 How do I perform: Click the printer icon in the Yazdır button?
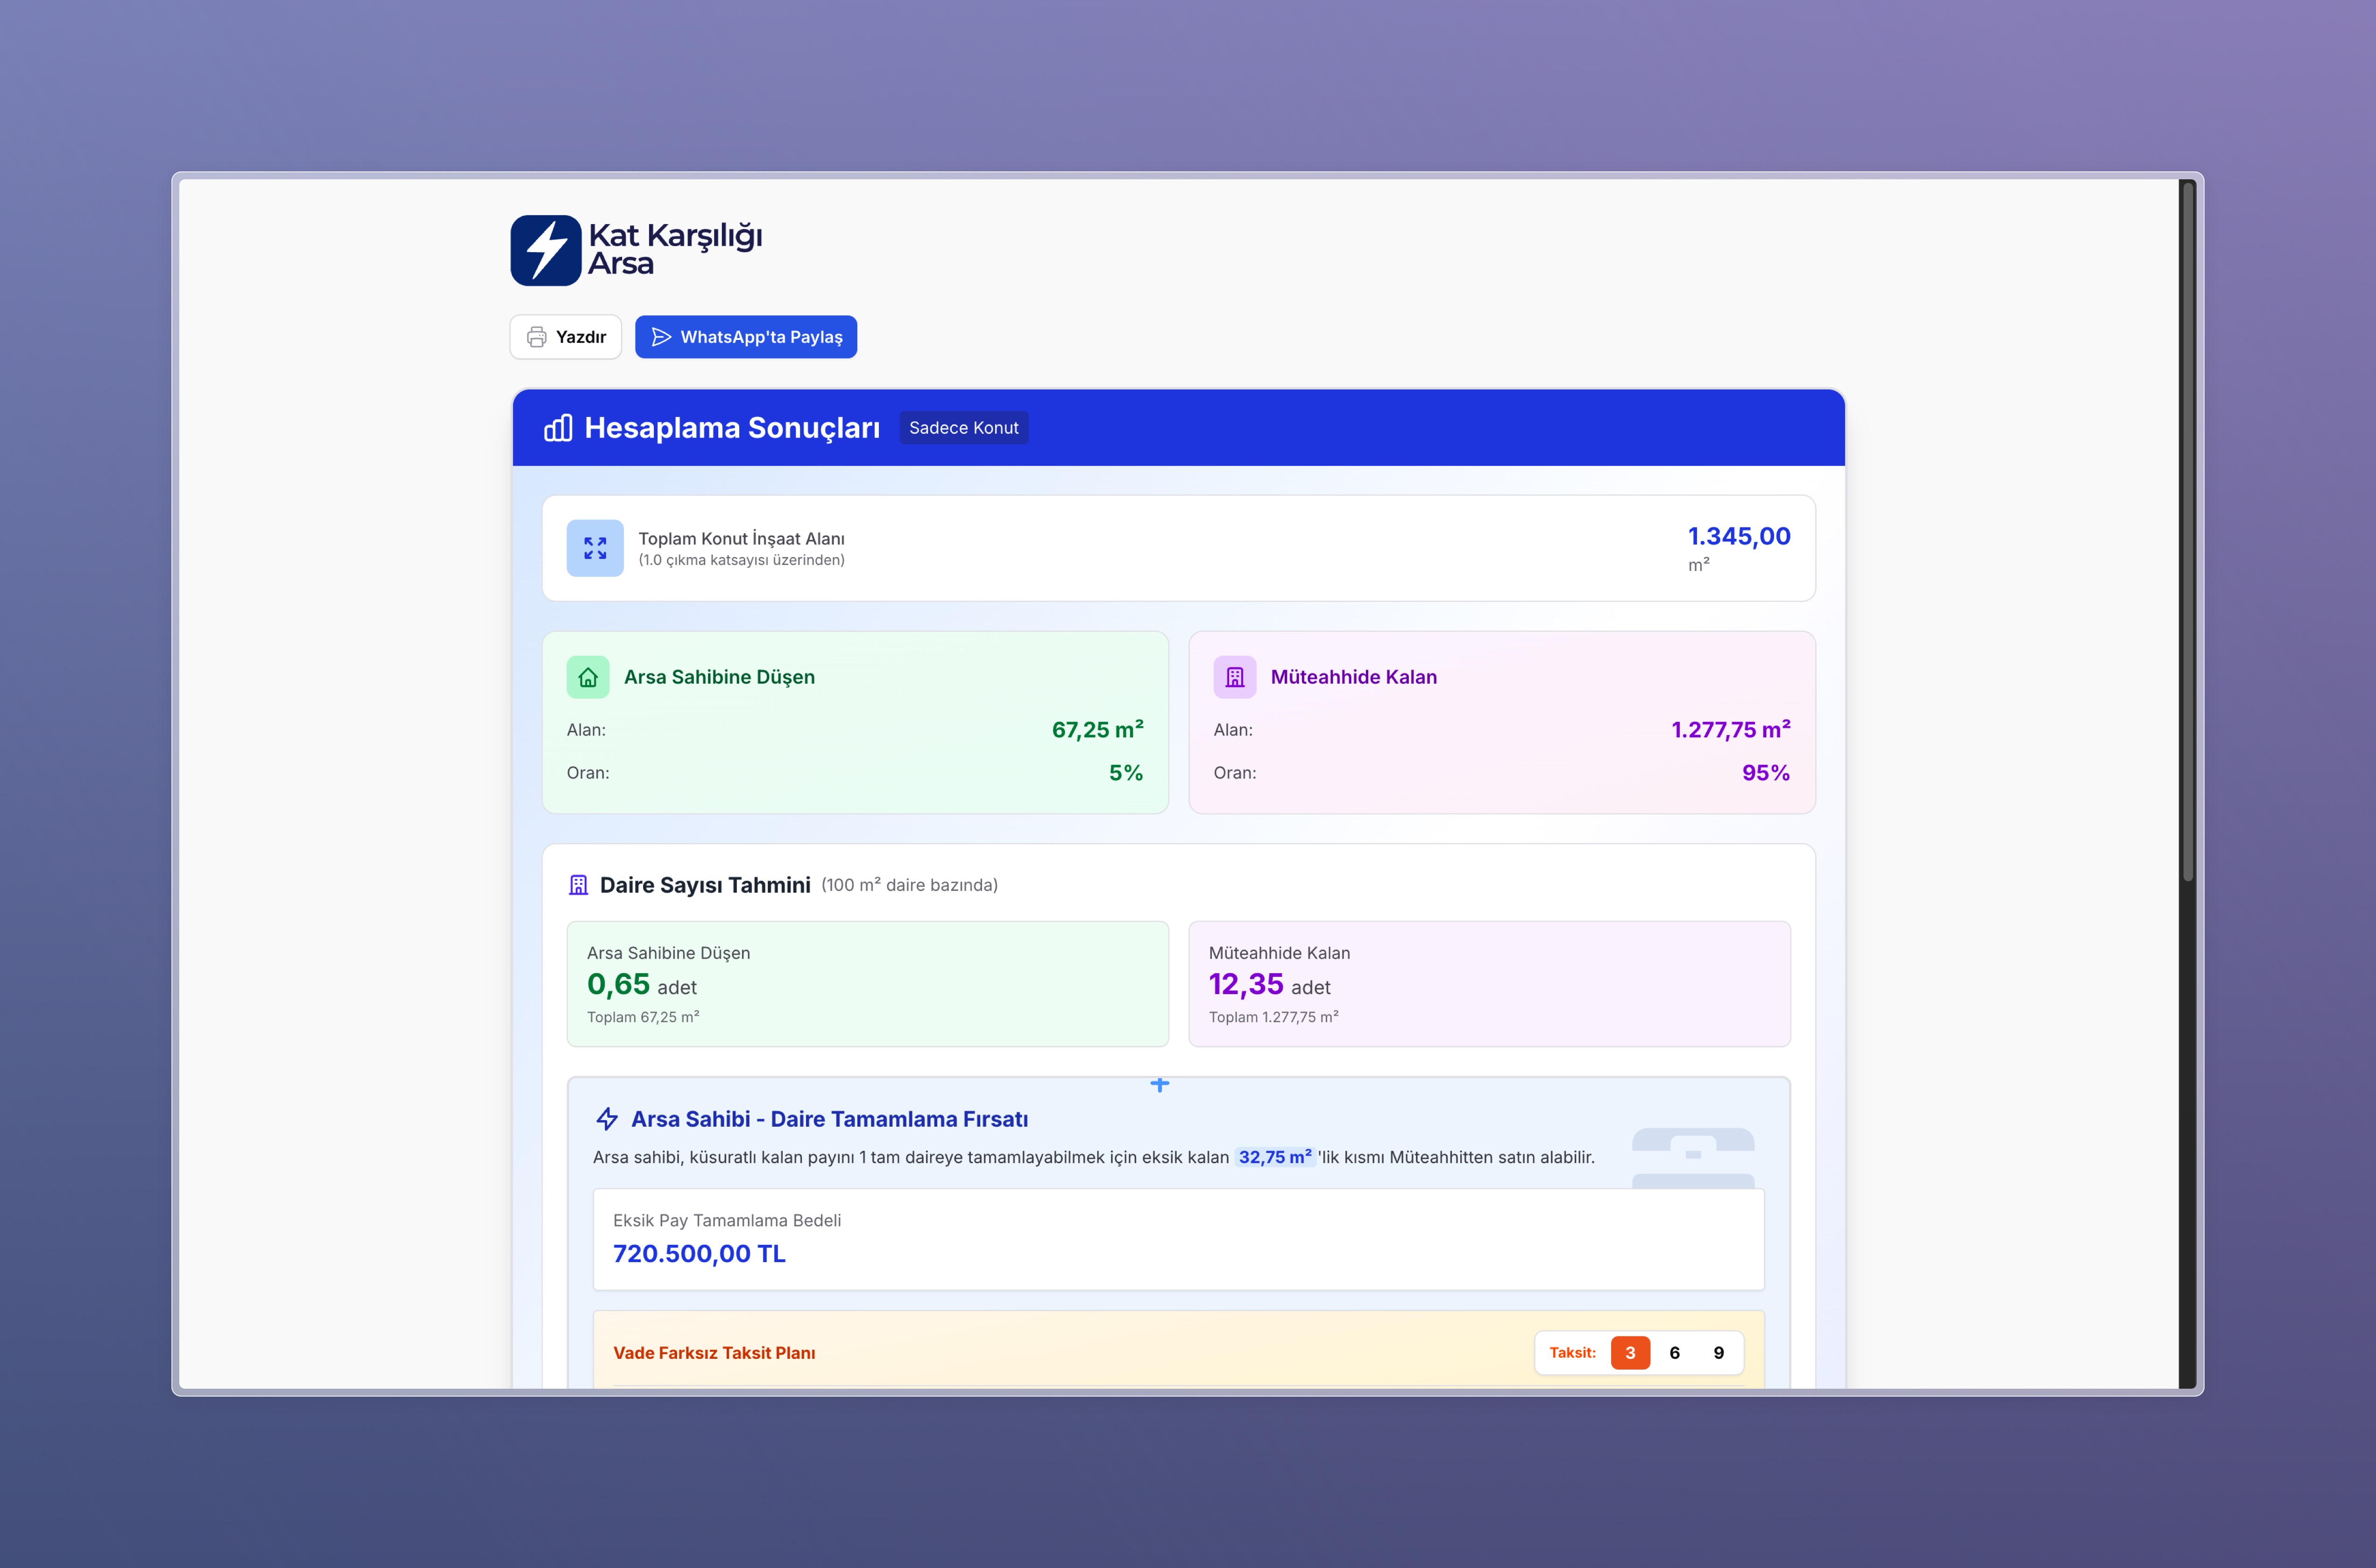[x=537, y=337]
